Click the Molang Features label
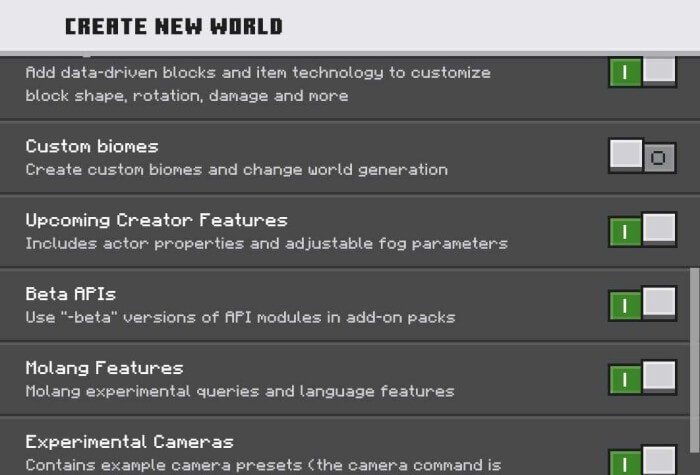 (x=104, y=368)
